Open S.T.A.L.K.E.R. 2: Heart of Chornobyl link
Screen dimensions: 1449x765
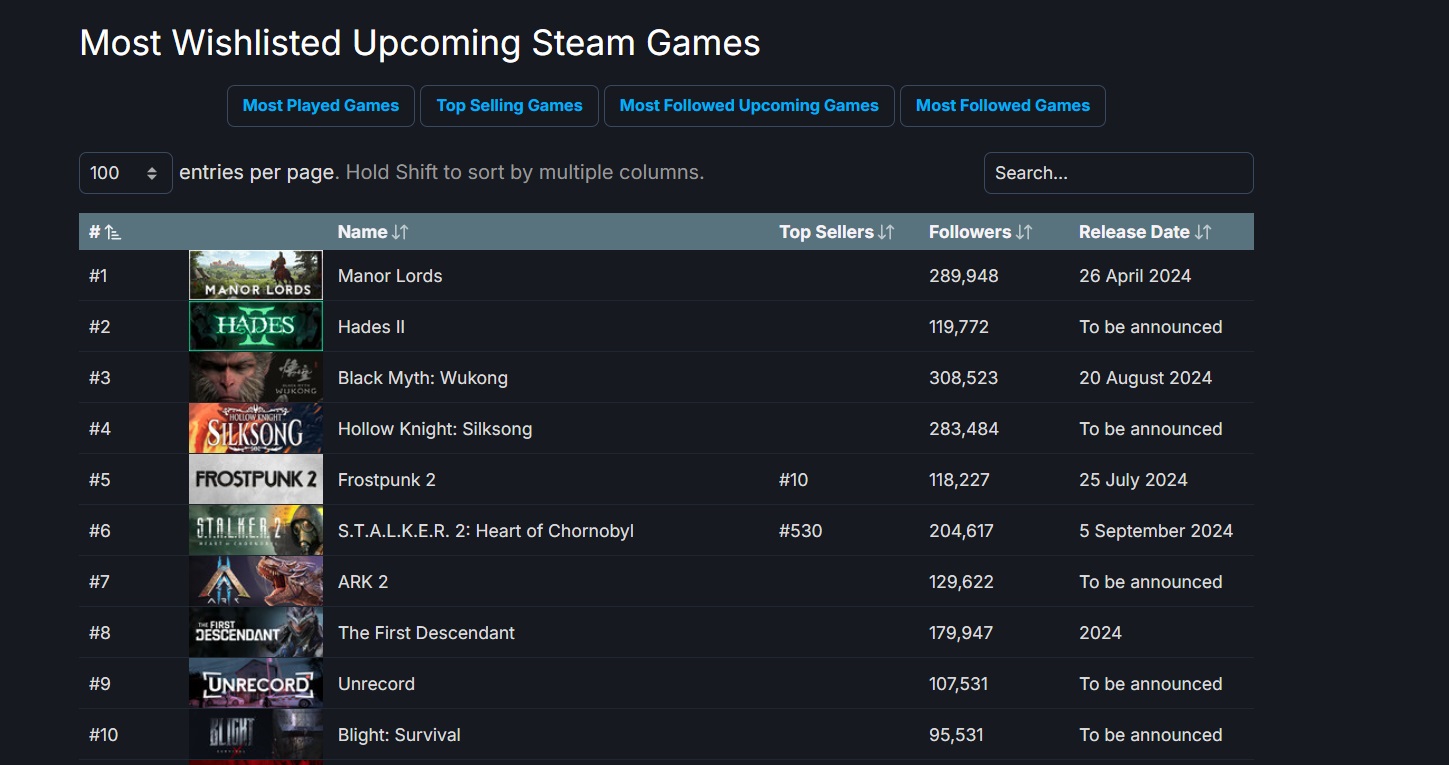pyautogui.click(x=486, y=531)
